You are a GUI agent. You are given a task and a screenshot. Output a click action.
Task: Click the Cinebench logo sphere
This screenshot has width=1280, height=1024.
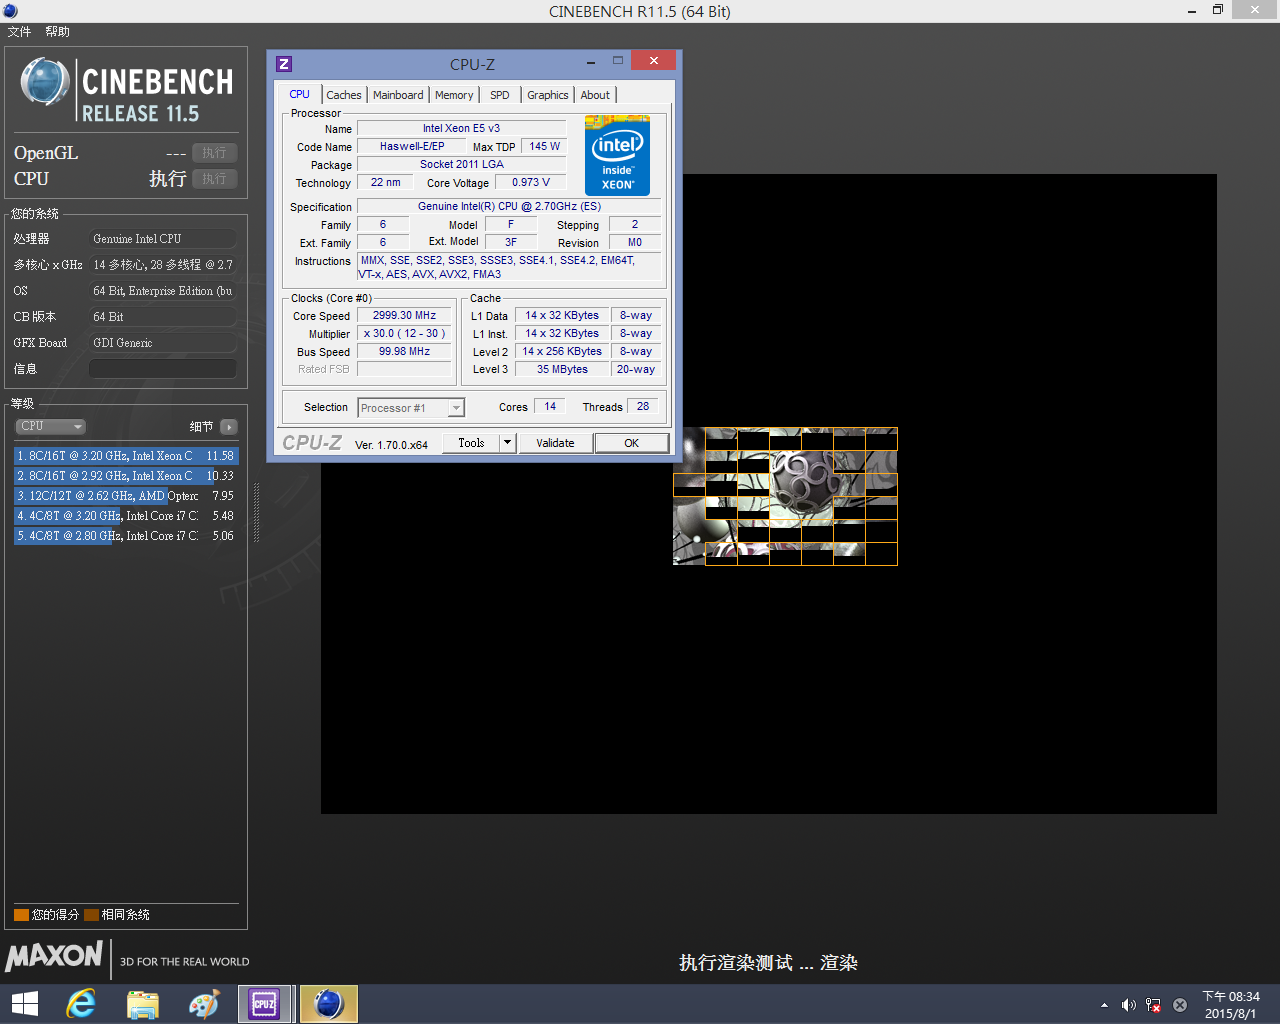point(44,82)
